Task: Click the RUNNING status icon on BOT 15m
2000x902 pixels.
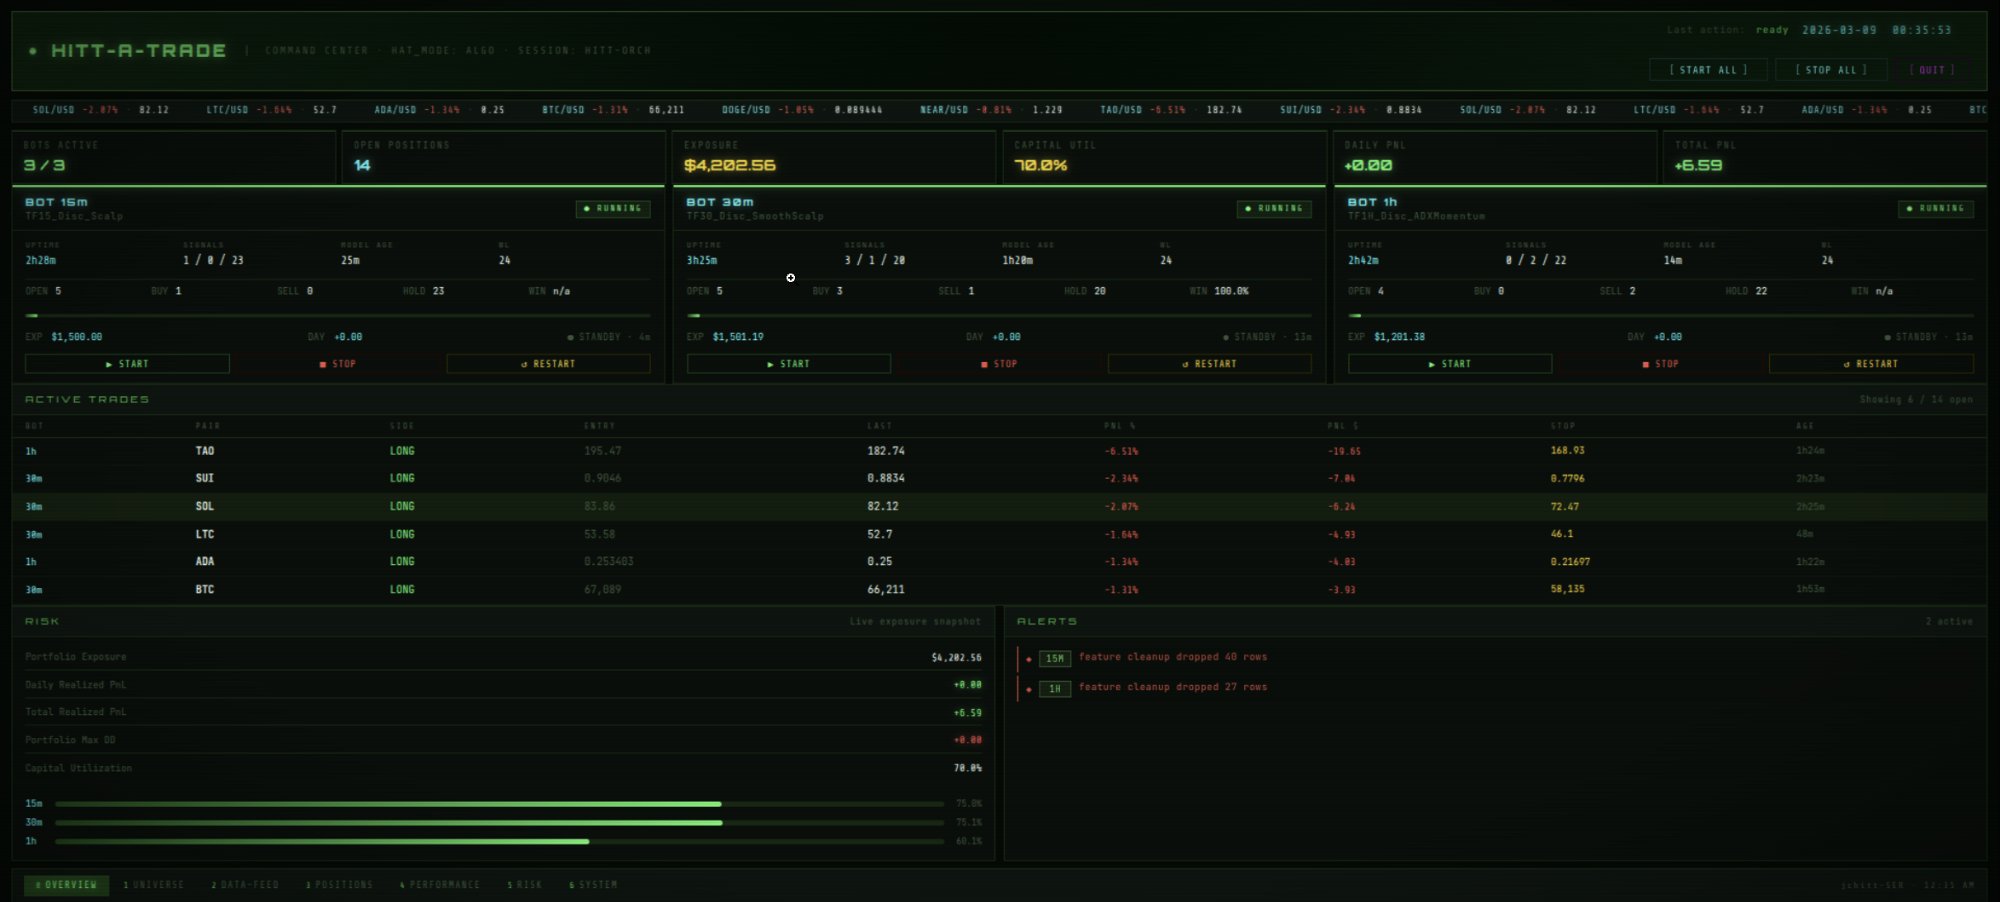Action: 588,209
